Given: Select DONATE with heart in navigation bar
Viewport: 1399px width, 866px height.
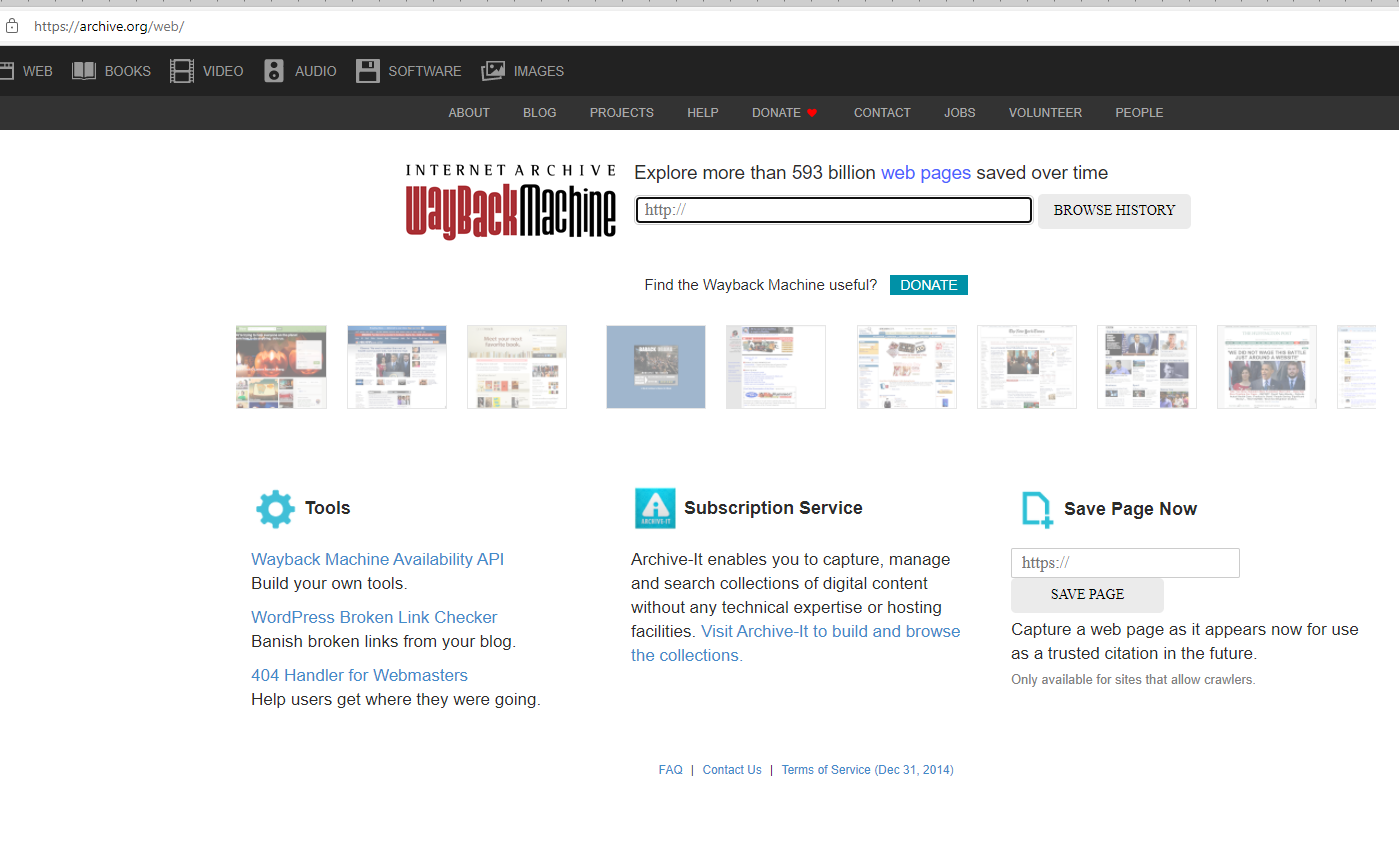Looking at the screenshot, I should tap(785, 113).
